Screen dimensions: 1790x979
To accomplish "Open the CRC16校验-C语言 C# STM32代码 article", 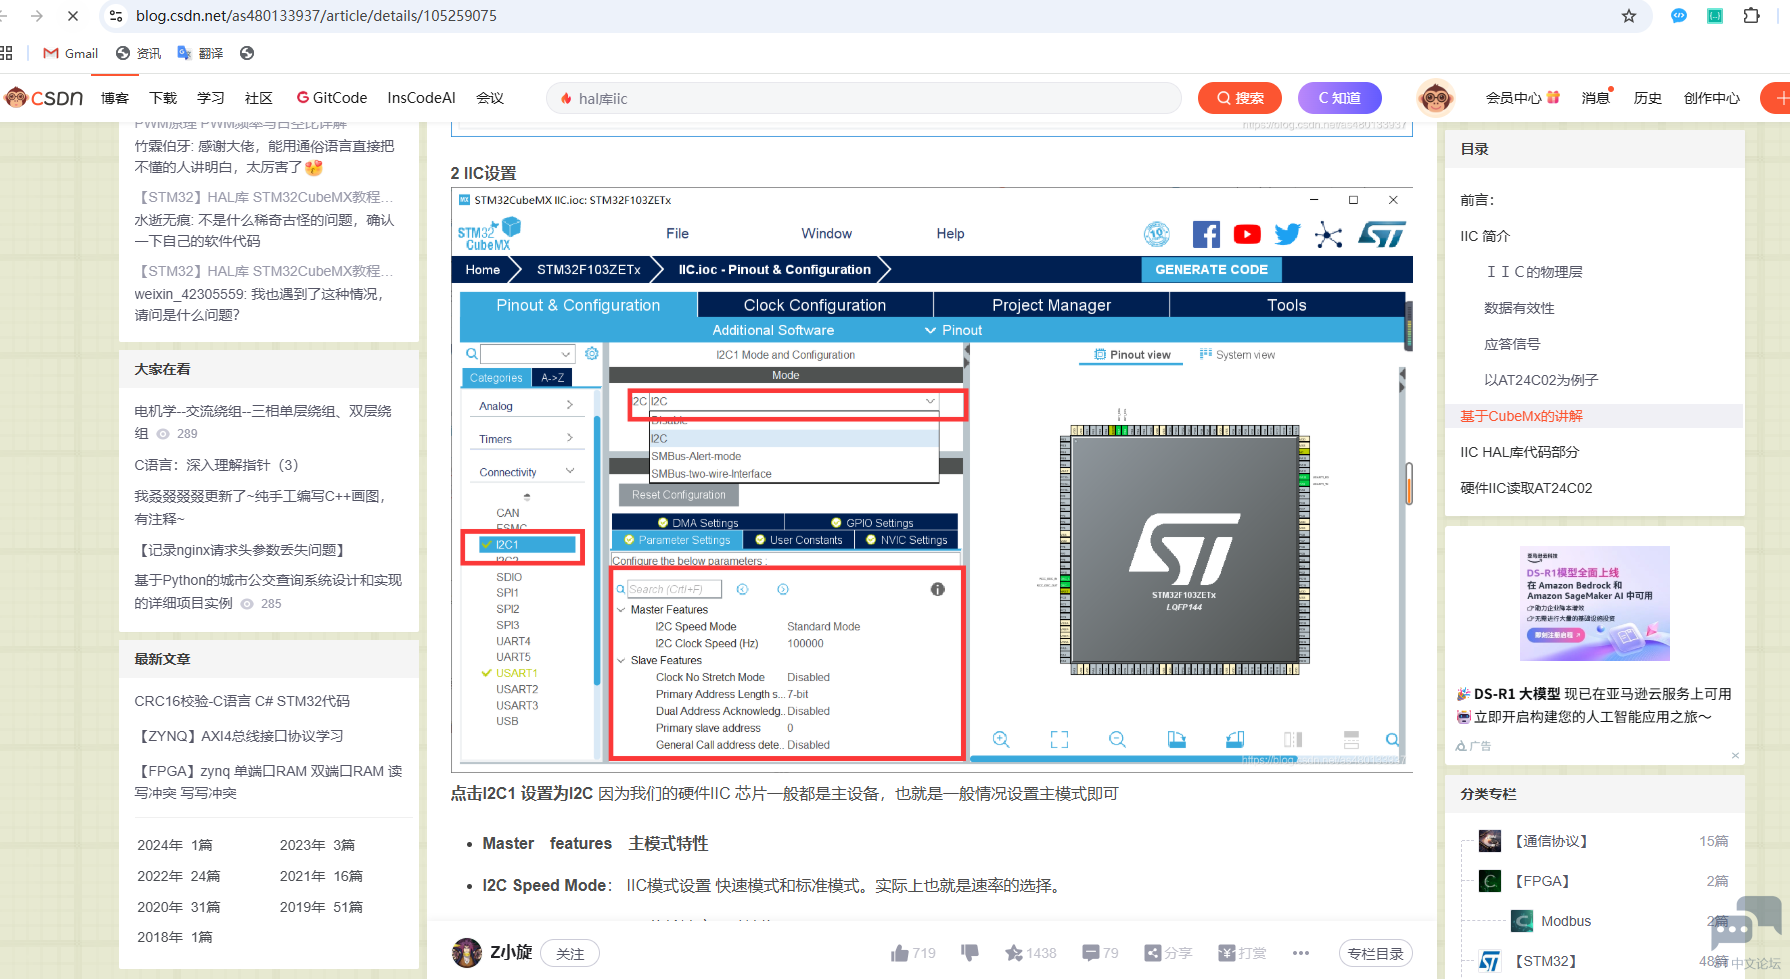I will (242, 701).
